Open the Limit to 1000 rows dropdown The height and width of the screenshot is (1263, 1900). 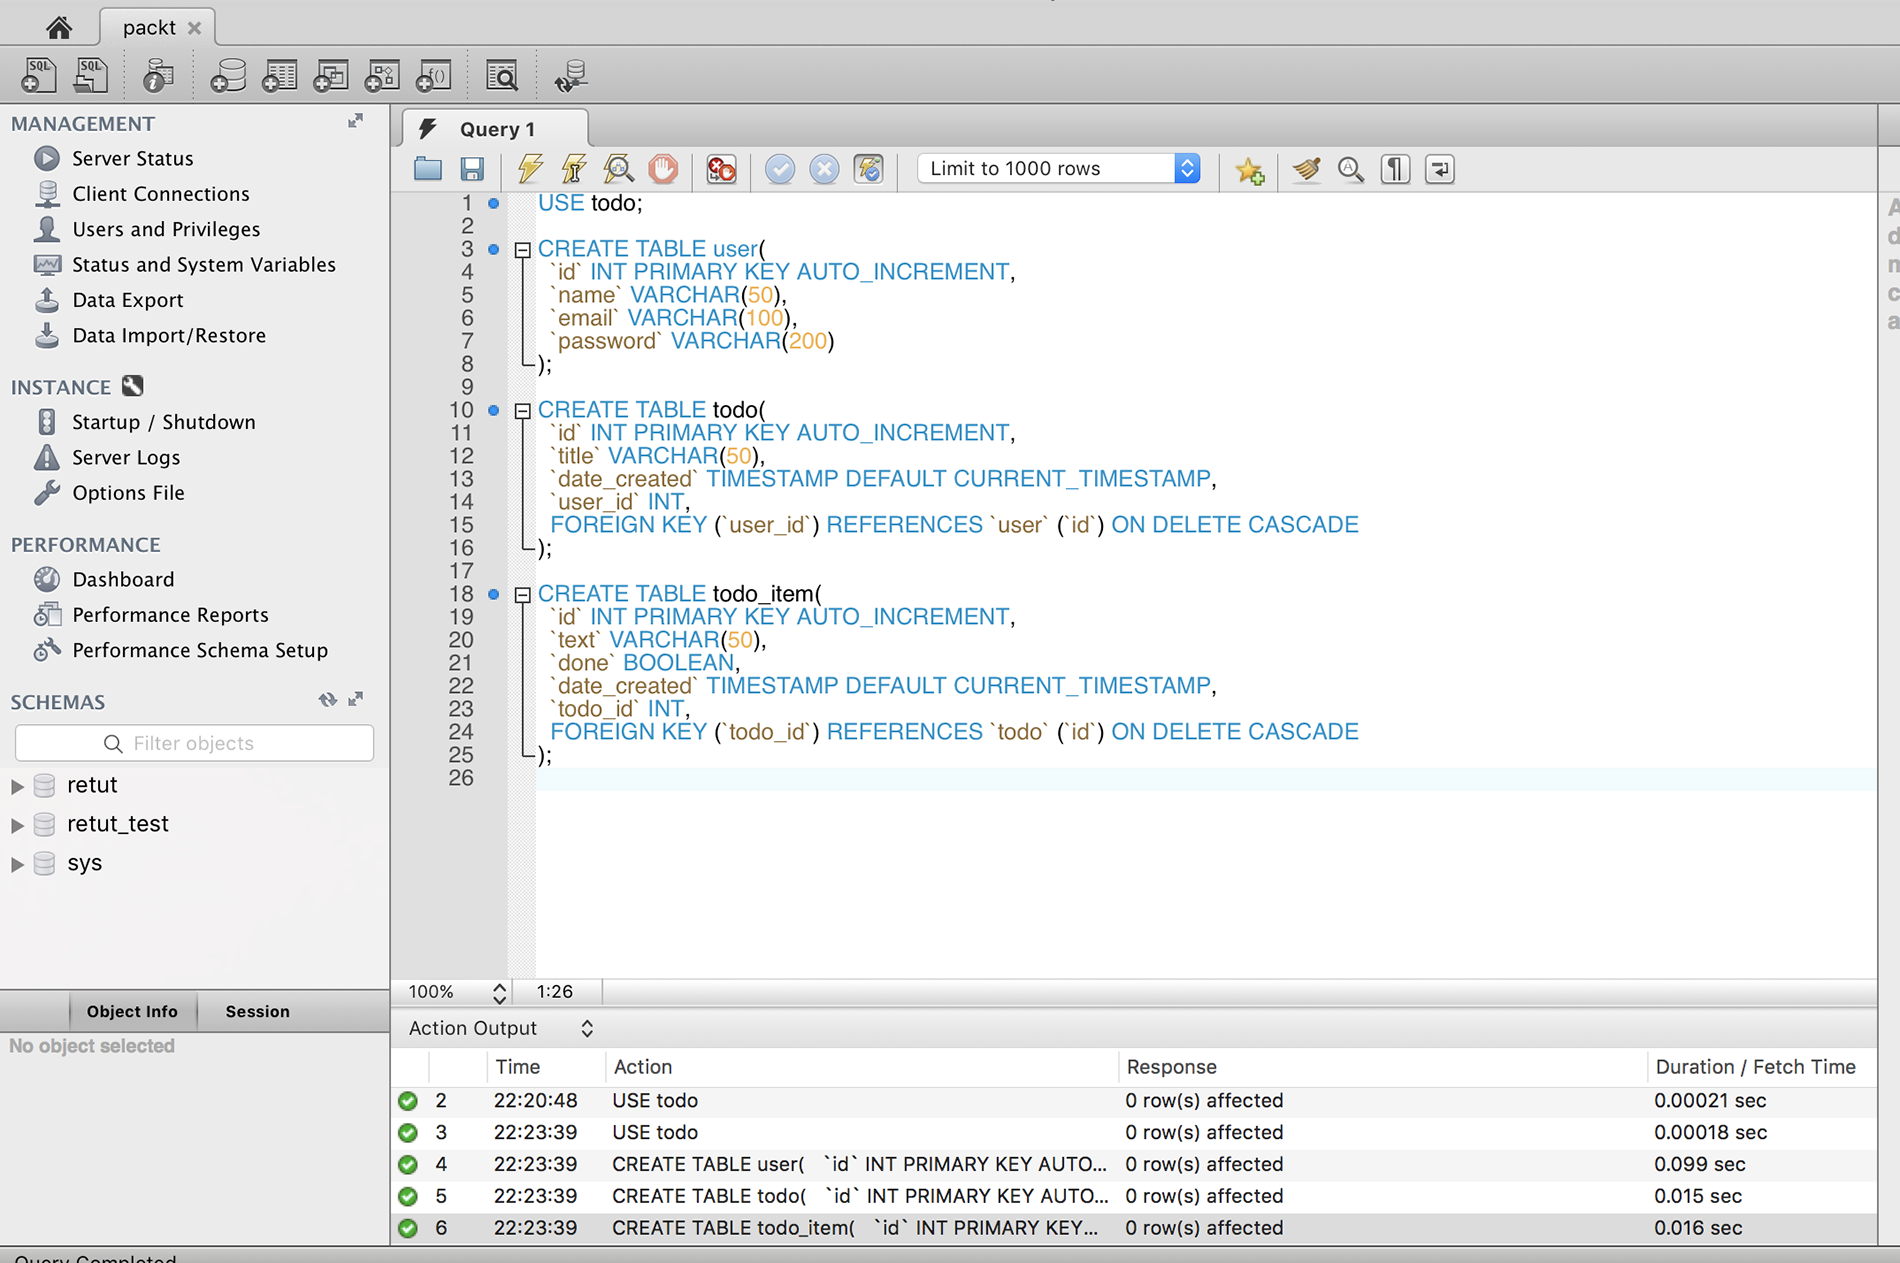[x=1059, y=169]
